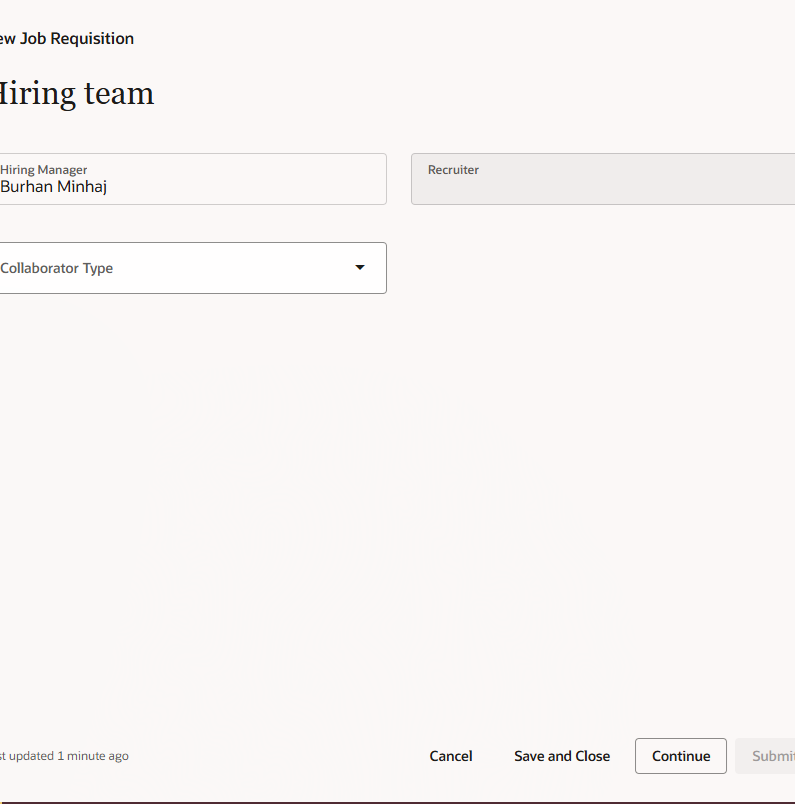Click the Hiring Manager label
This screenshot has width=795, height=805.
point(43,169)
